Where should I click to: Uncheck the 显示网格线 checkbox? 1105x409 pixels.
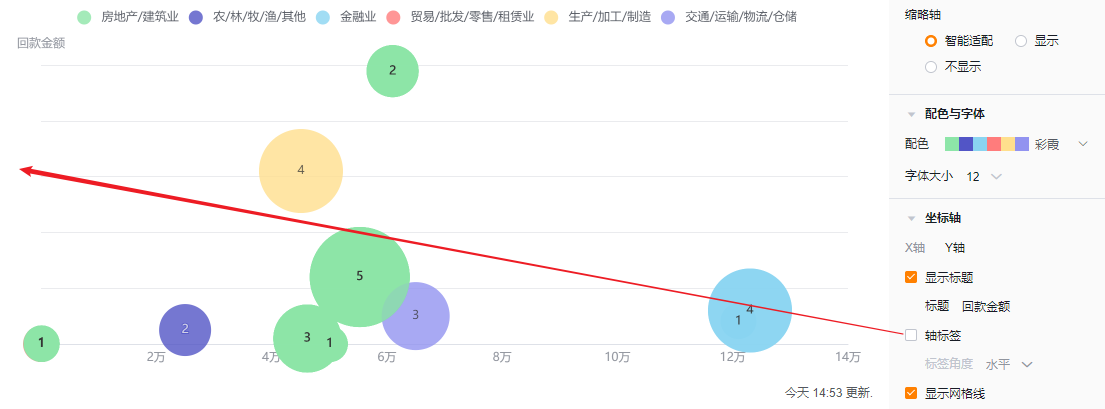click(911, 394)
